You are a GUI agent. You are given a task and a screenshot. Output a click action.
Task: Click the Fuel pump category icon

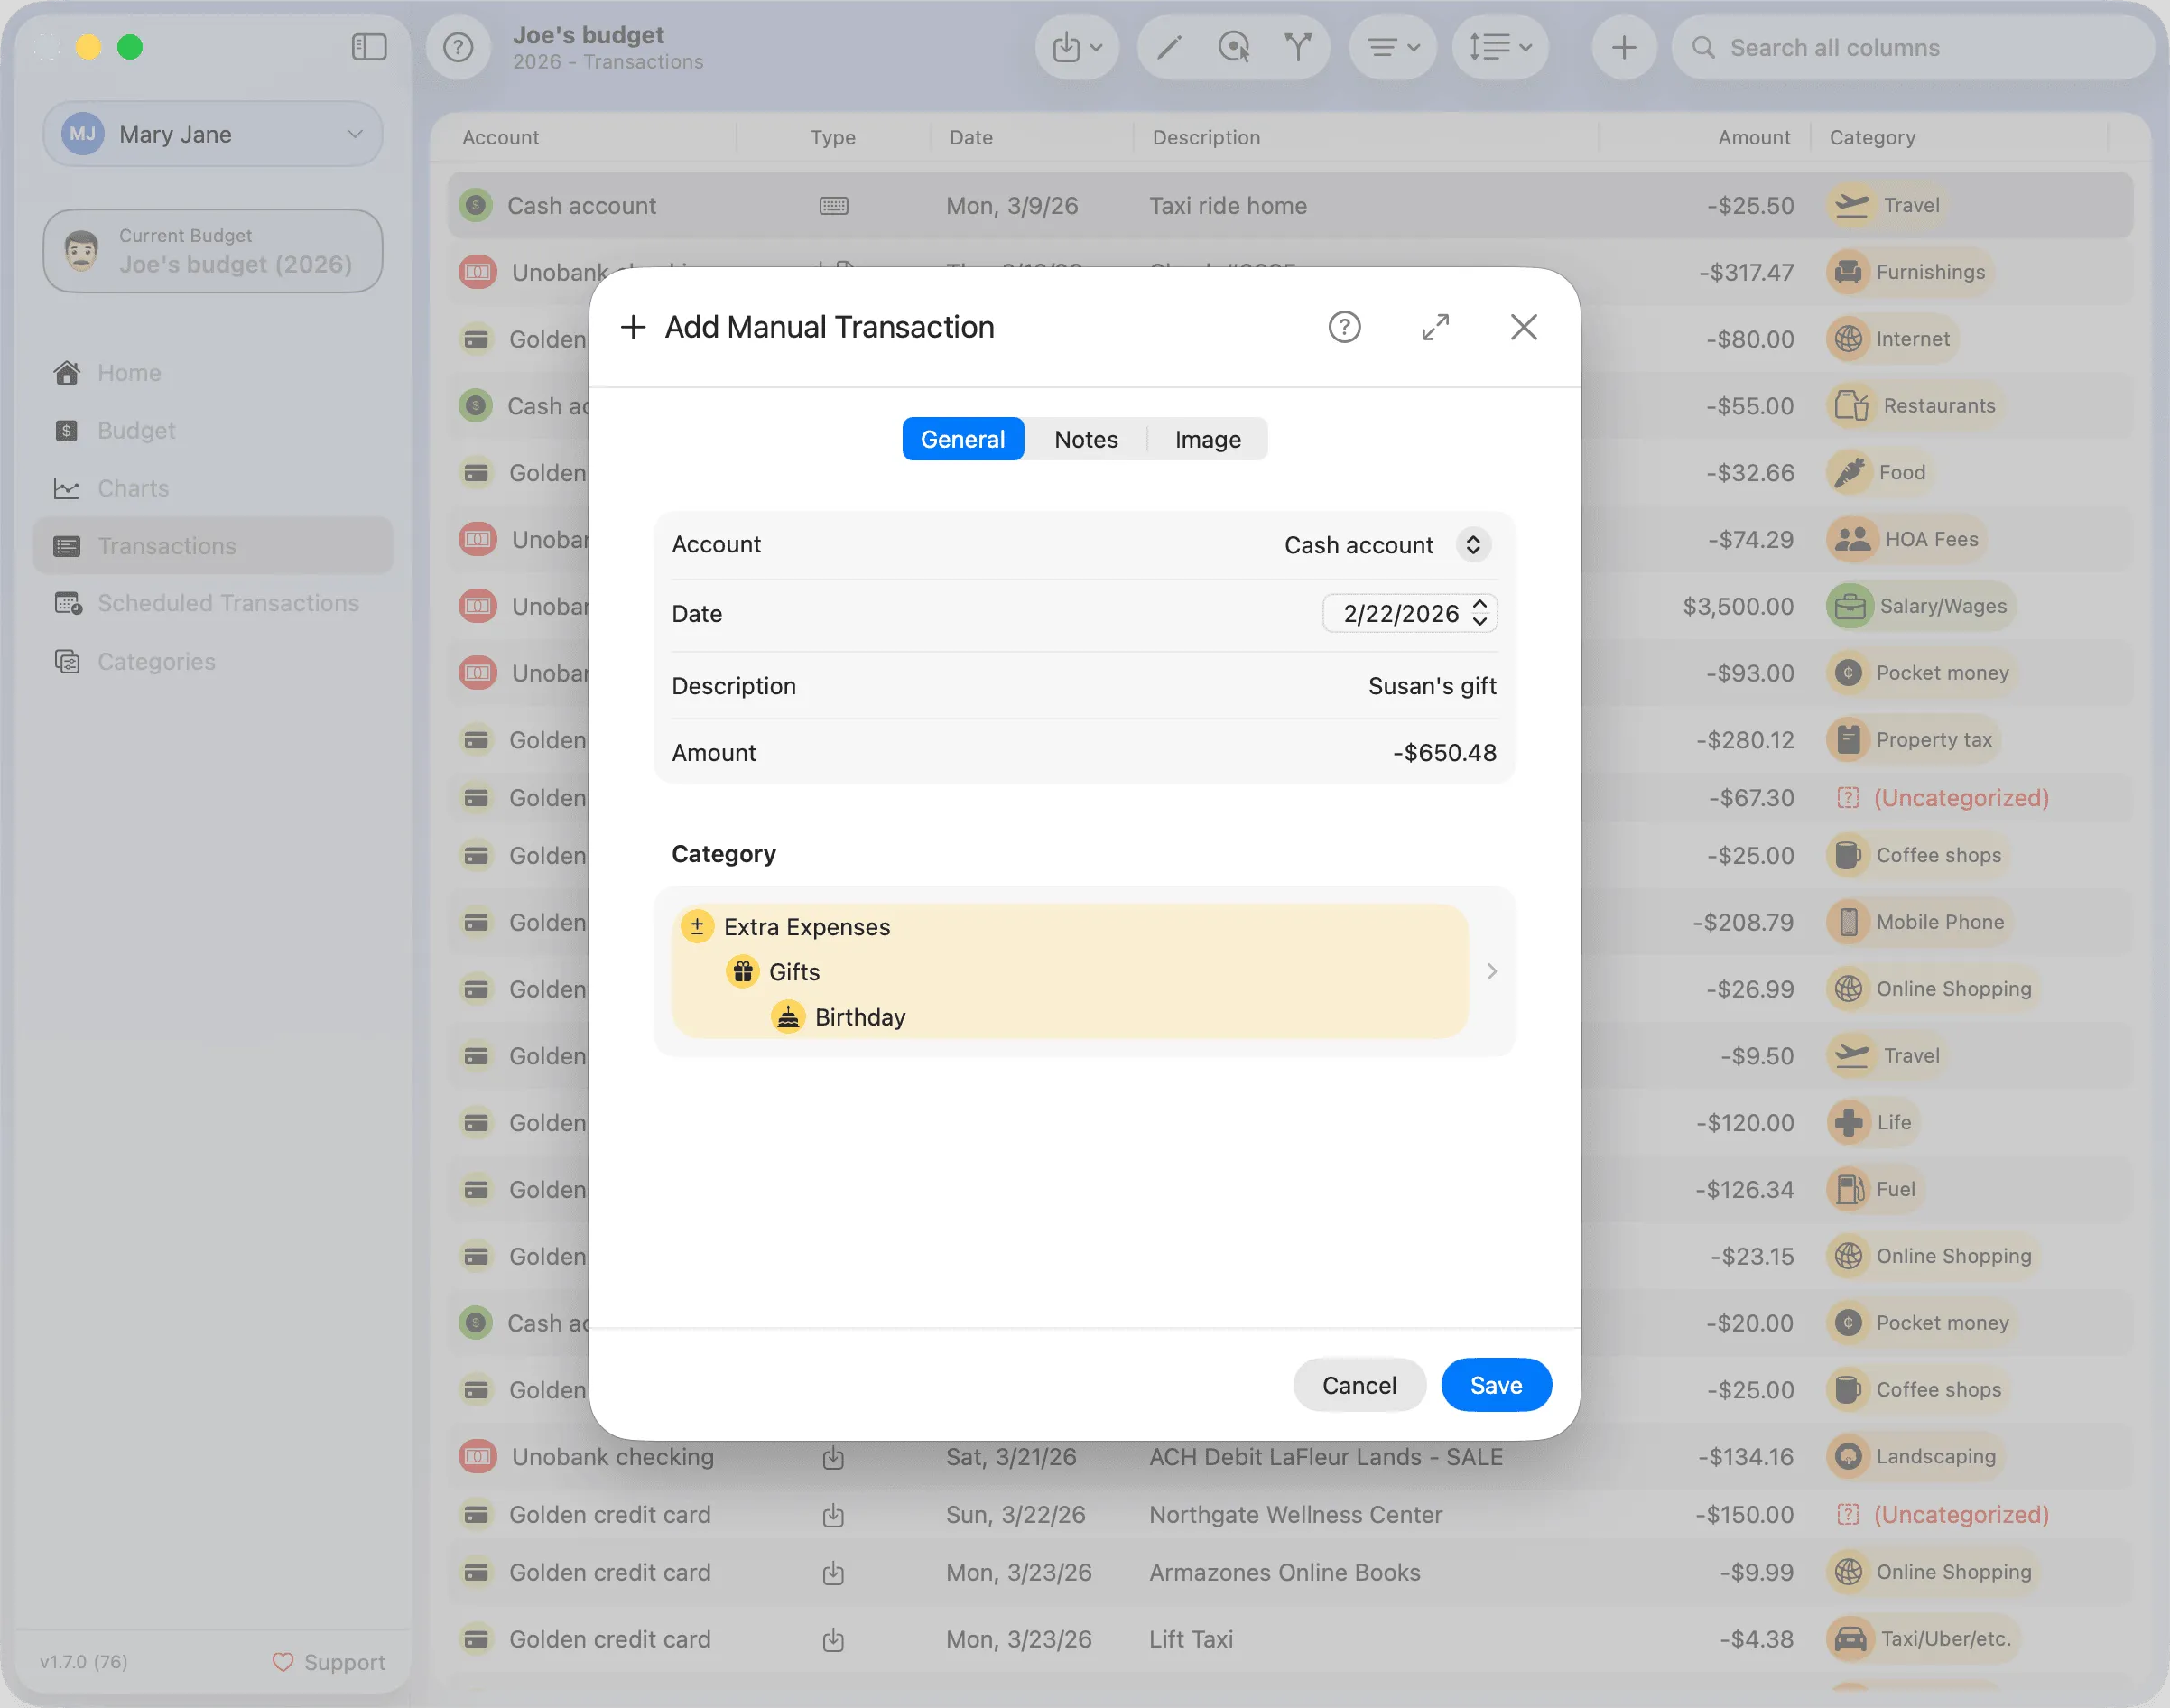click(1848, 1189)
